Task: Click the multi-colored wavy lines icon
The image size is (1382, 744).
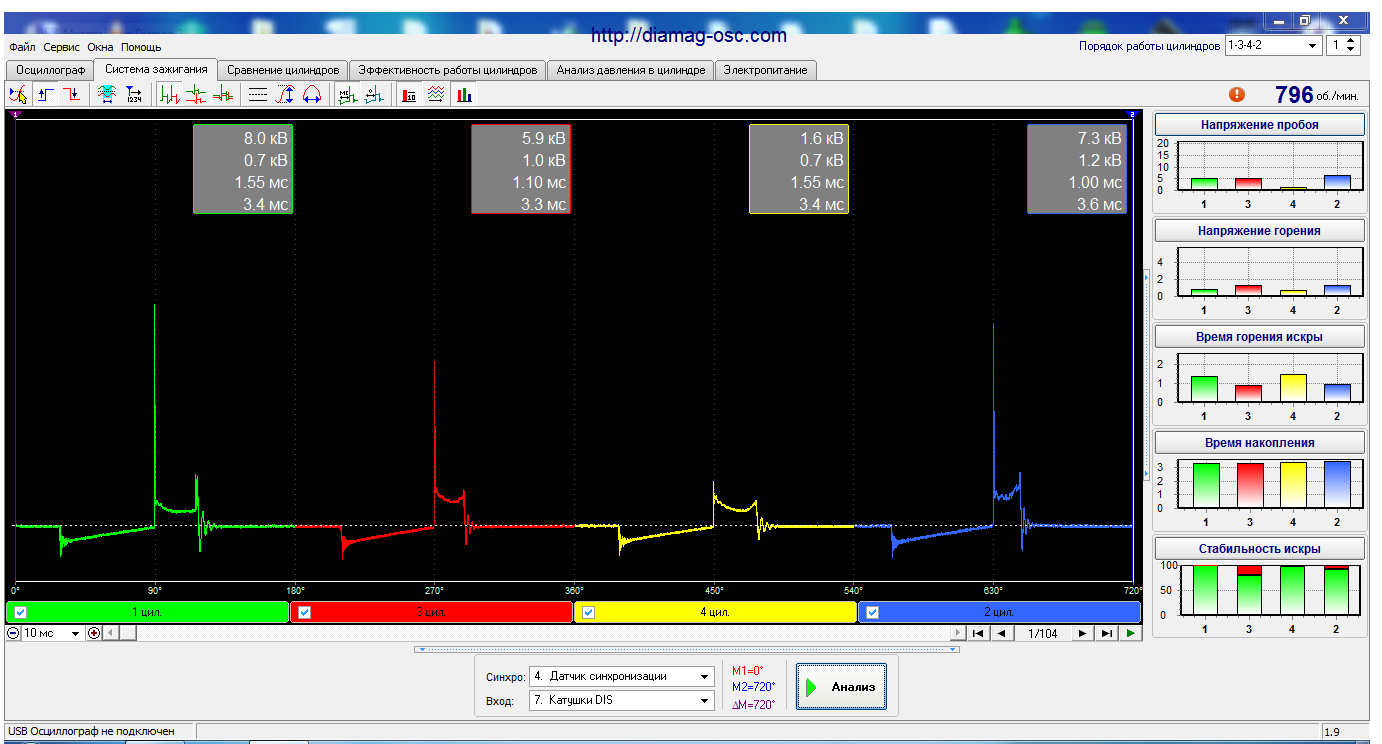Action: pos(436,95)
